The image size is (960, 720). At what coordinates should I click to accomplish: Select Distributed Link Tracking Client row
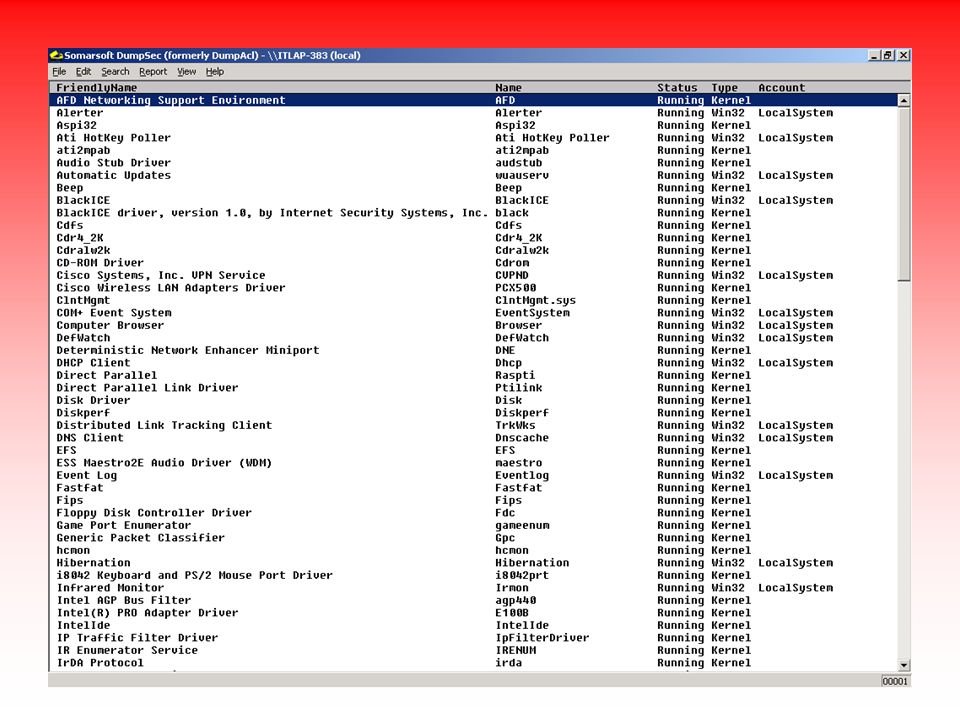pos(473,425)
